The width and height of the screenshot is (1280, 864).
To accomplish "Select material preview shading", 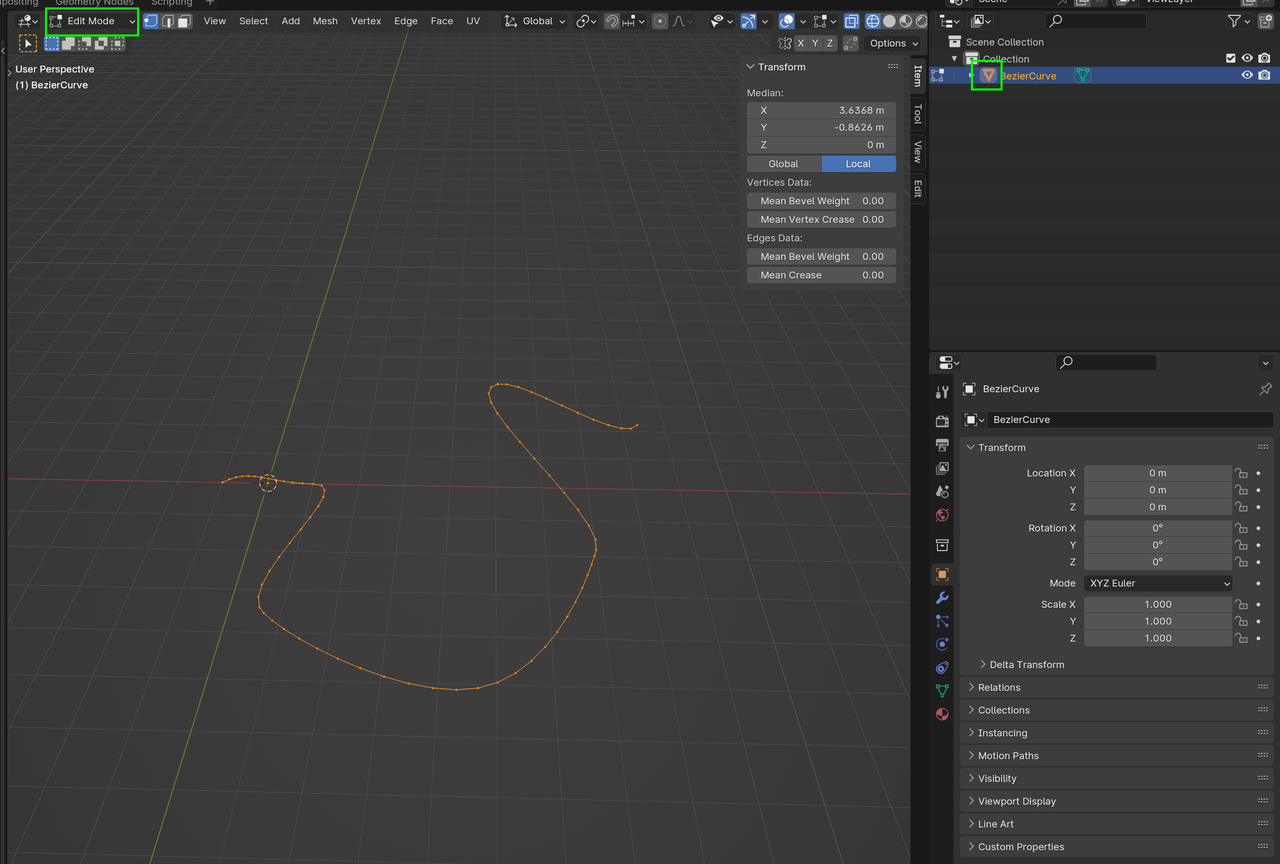I will (x=905, y=21).
